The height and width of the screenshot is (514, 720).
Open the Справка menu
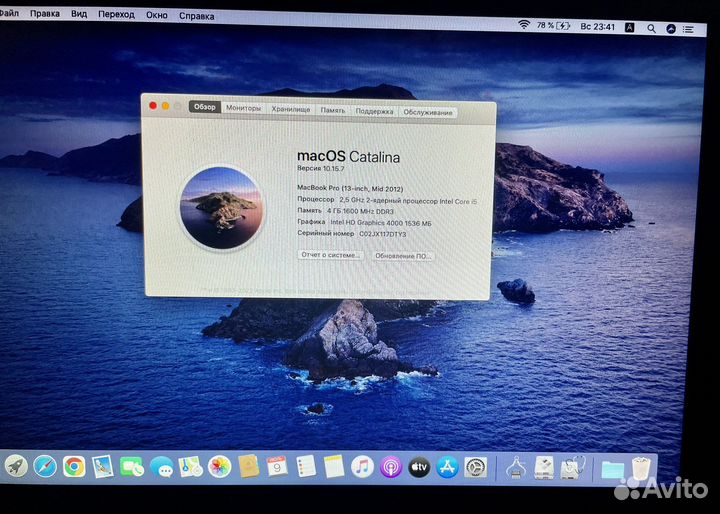coord(196,16)
